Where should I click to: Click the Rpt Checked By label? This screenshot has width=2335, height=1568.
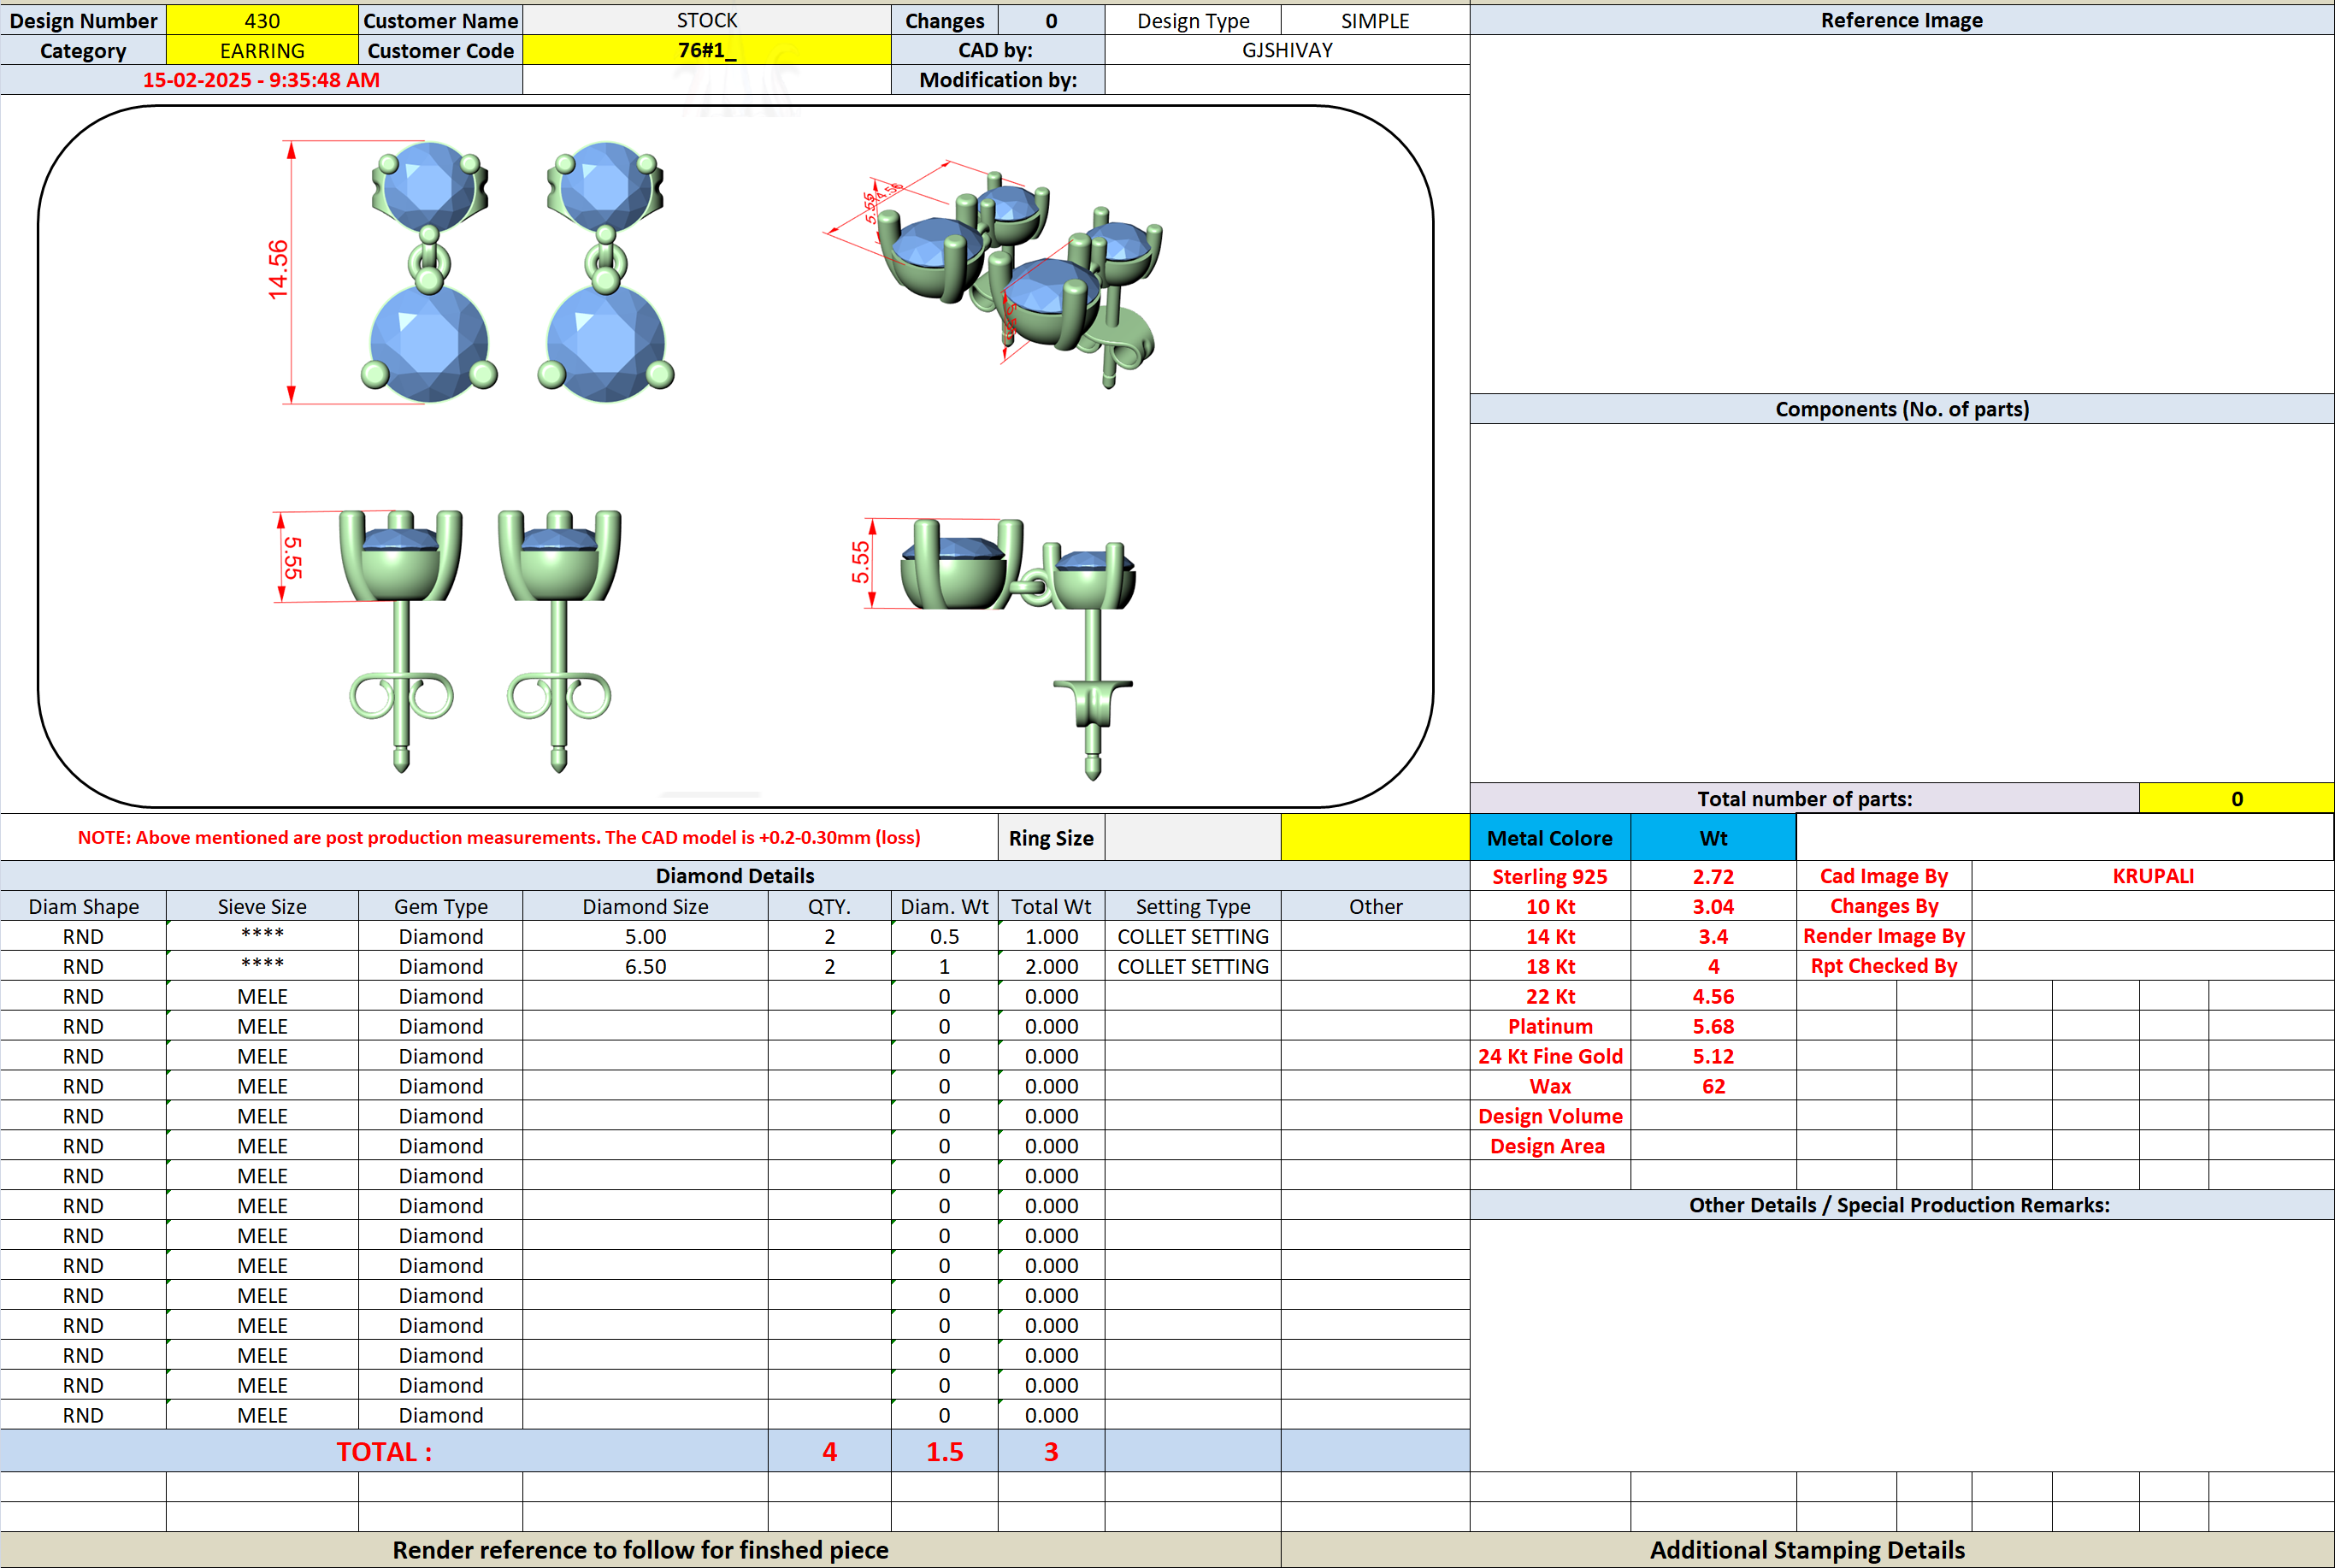1884,966
